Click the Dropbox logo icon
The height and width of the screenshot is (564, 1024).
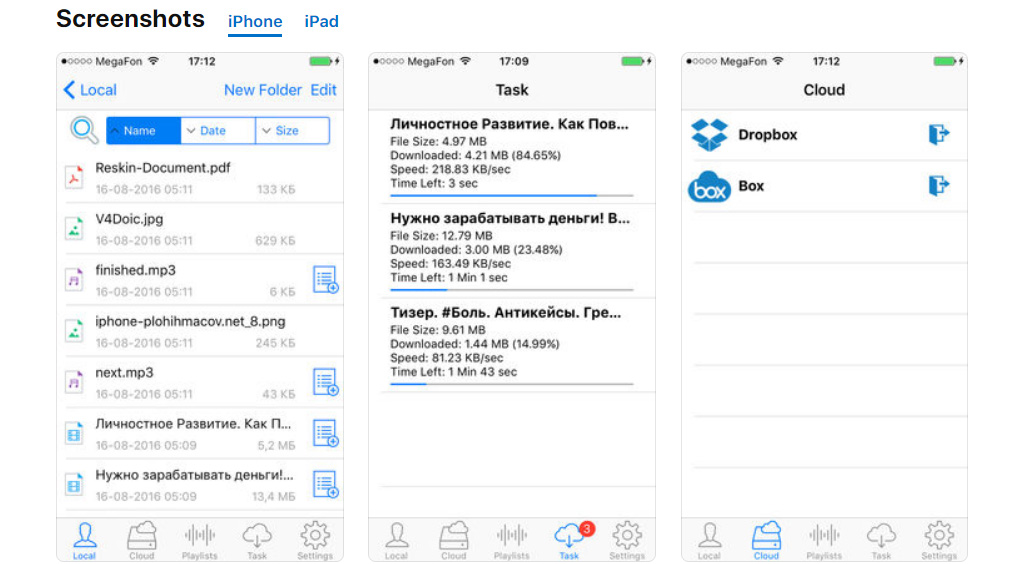pyautogui.click(x=710, y=135)
